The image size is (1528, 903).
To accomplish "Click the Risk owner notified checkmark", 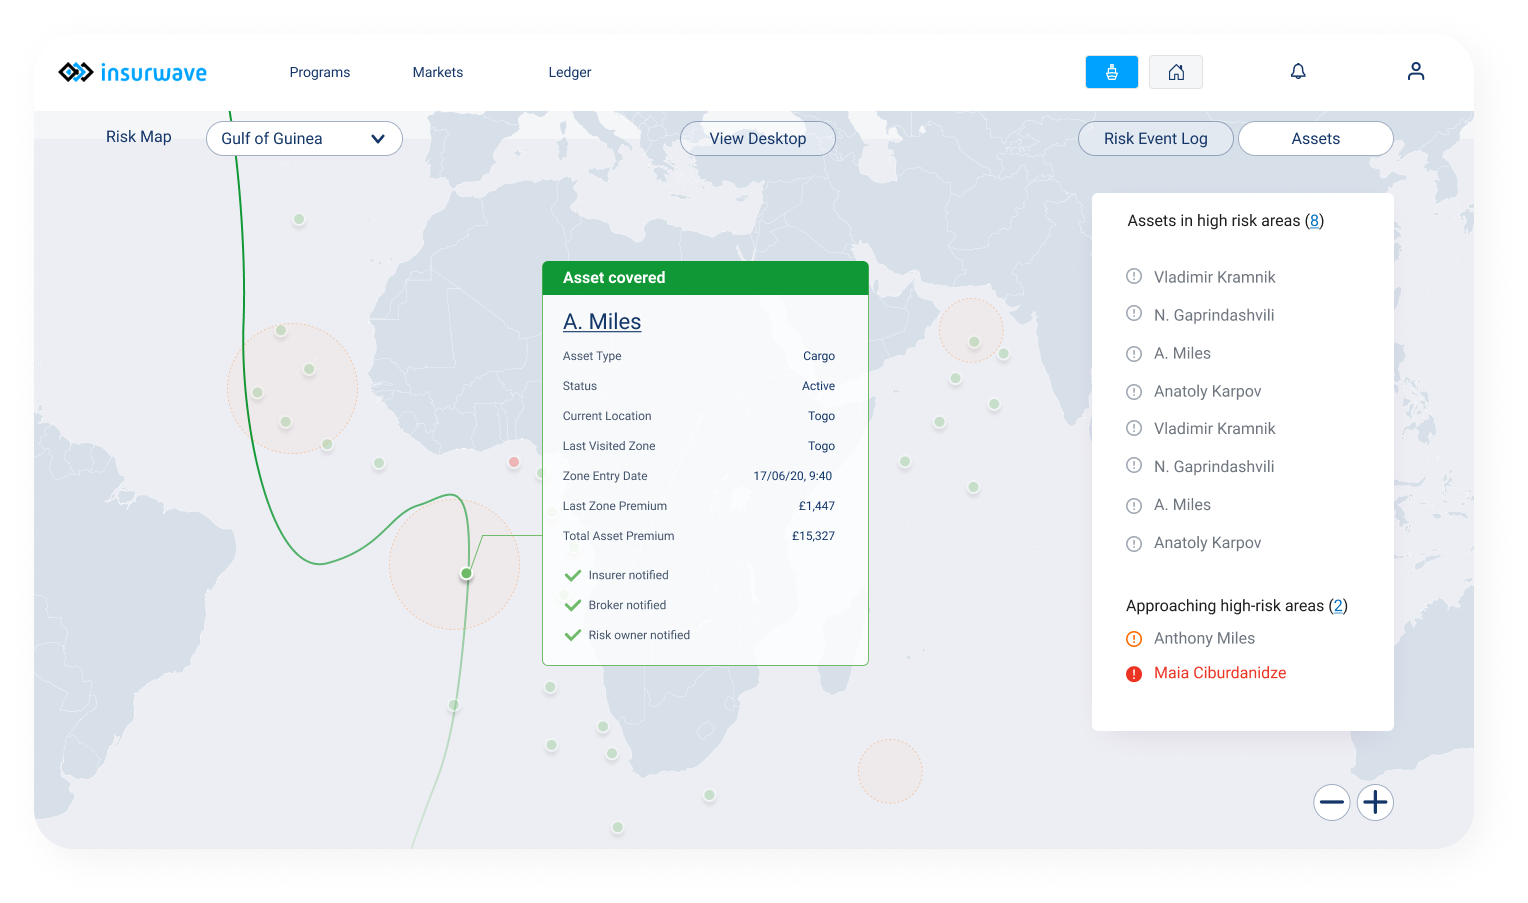I will point(573,636).
